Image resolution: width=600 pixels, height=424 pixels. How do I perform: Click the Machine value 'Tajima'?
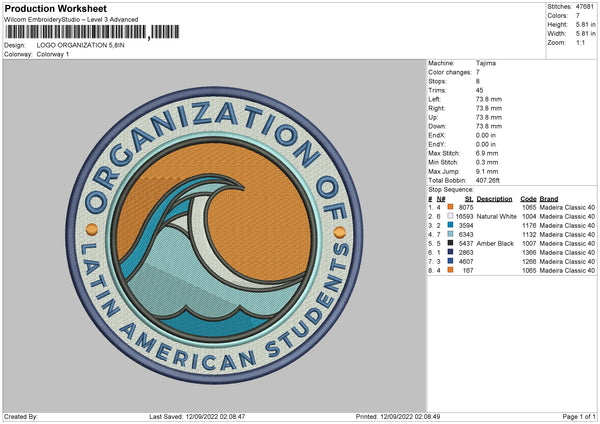click(x=486, y=63)
